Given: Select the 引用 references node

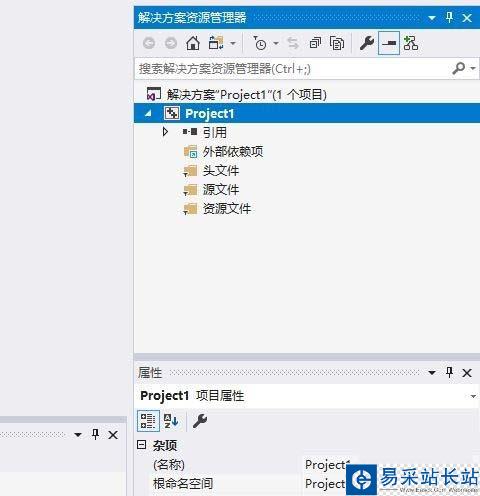Looking at the screenshot, I should [x=215, y=133].
